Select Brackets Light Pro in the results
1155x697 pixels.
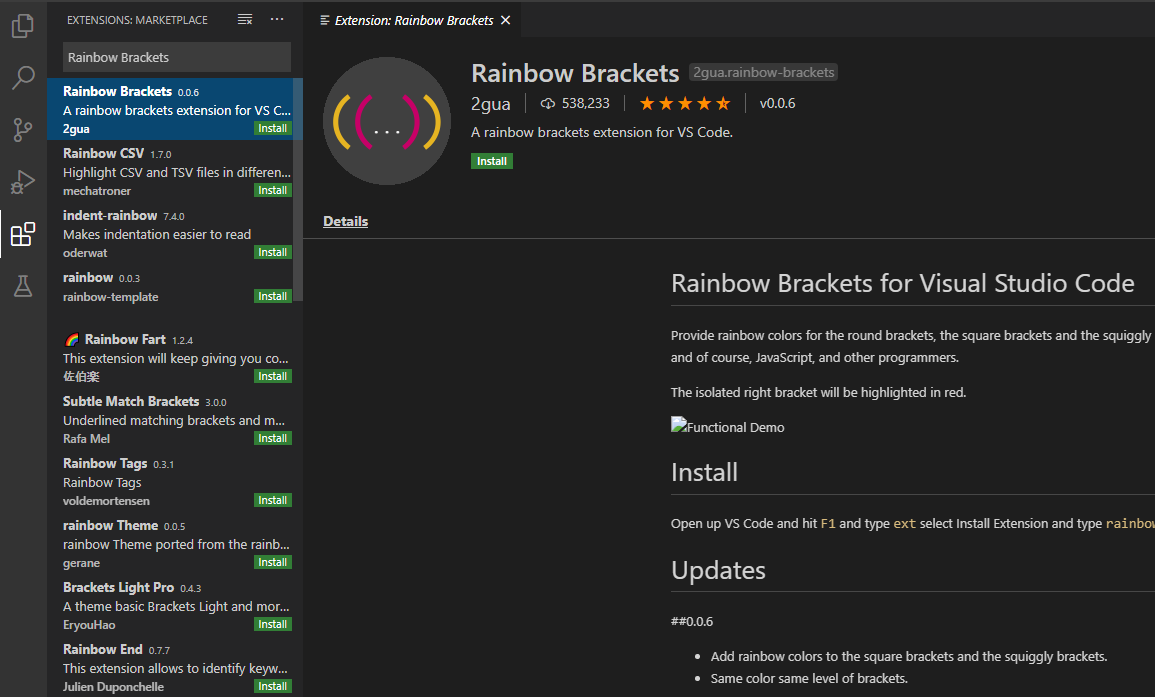[x=170, y=605]
